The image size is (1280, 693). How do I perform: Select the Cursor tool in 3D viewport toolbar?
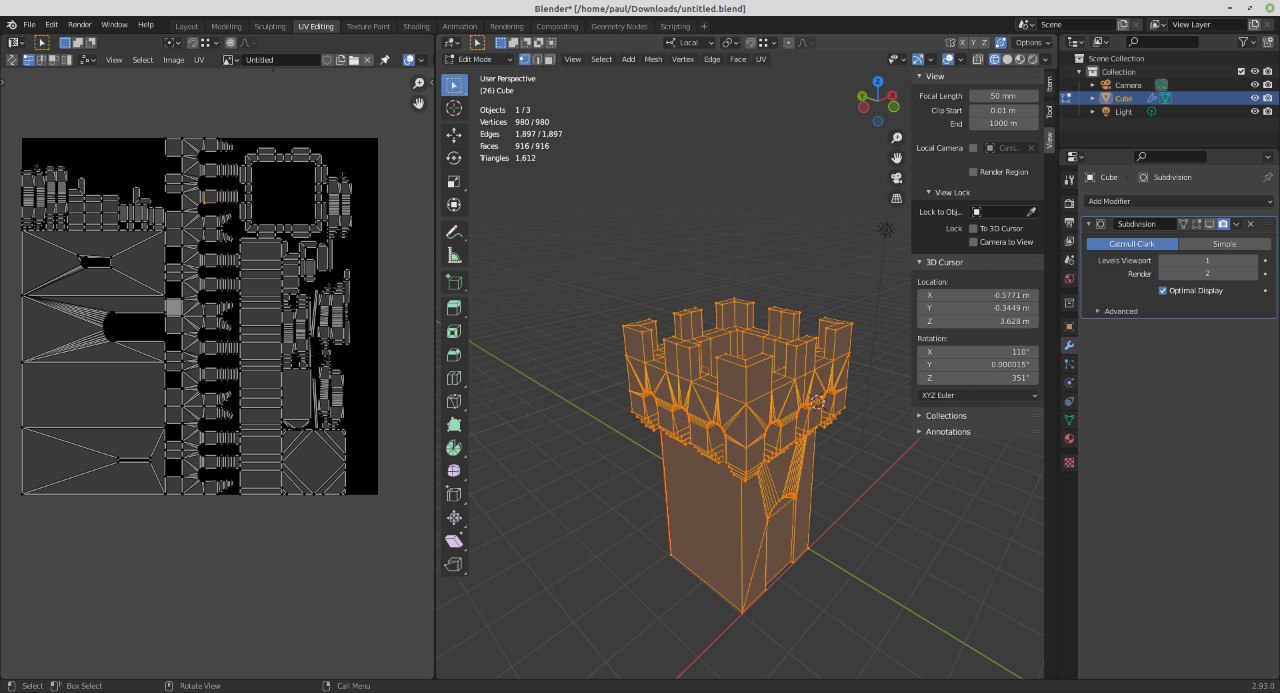[454, 108]
